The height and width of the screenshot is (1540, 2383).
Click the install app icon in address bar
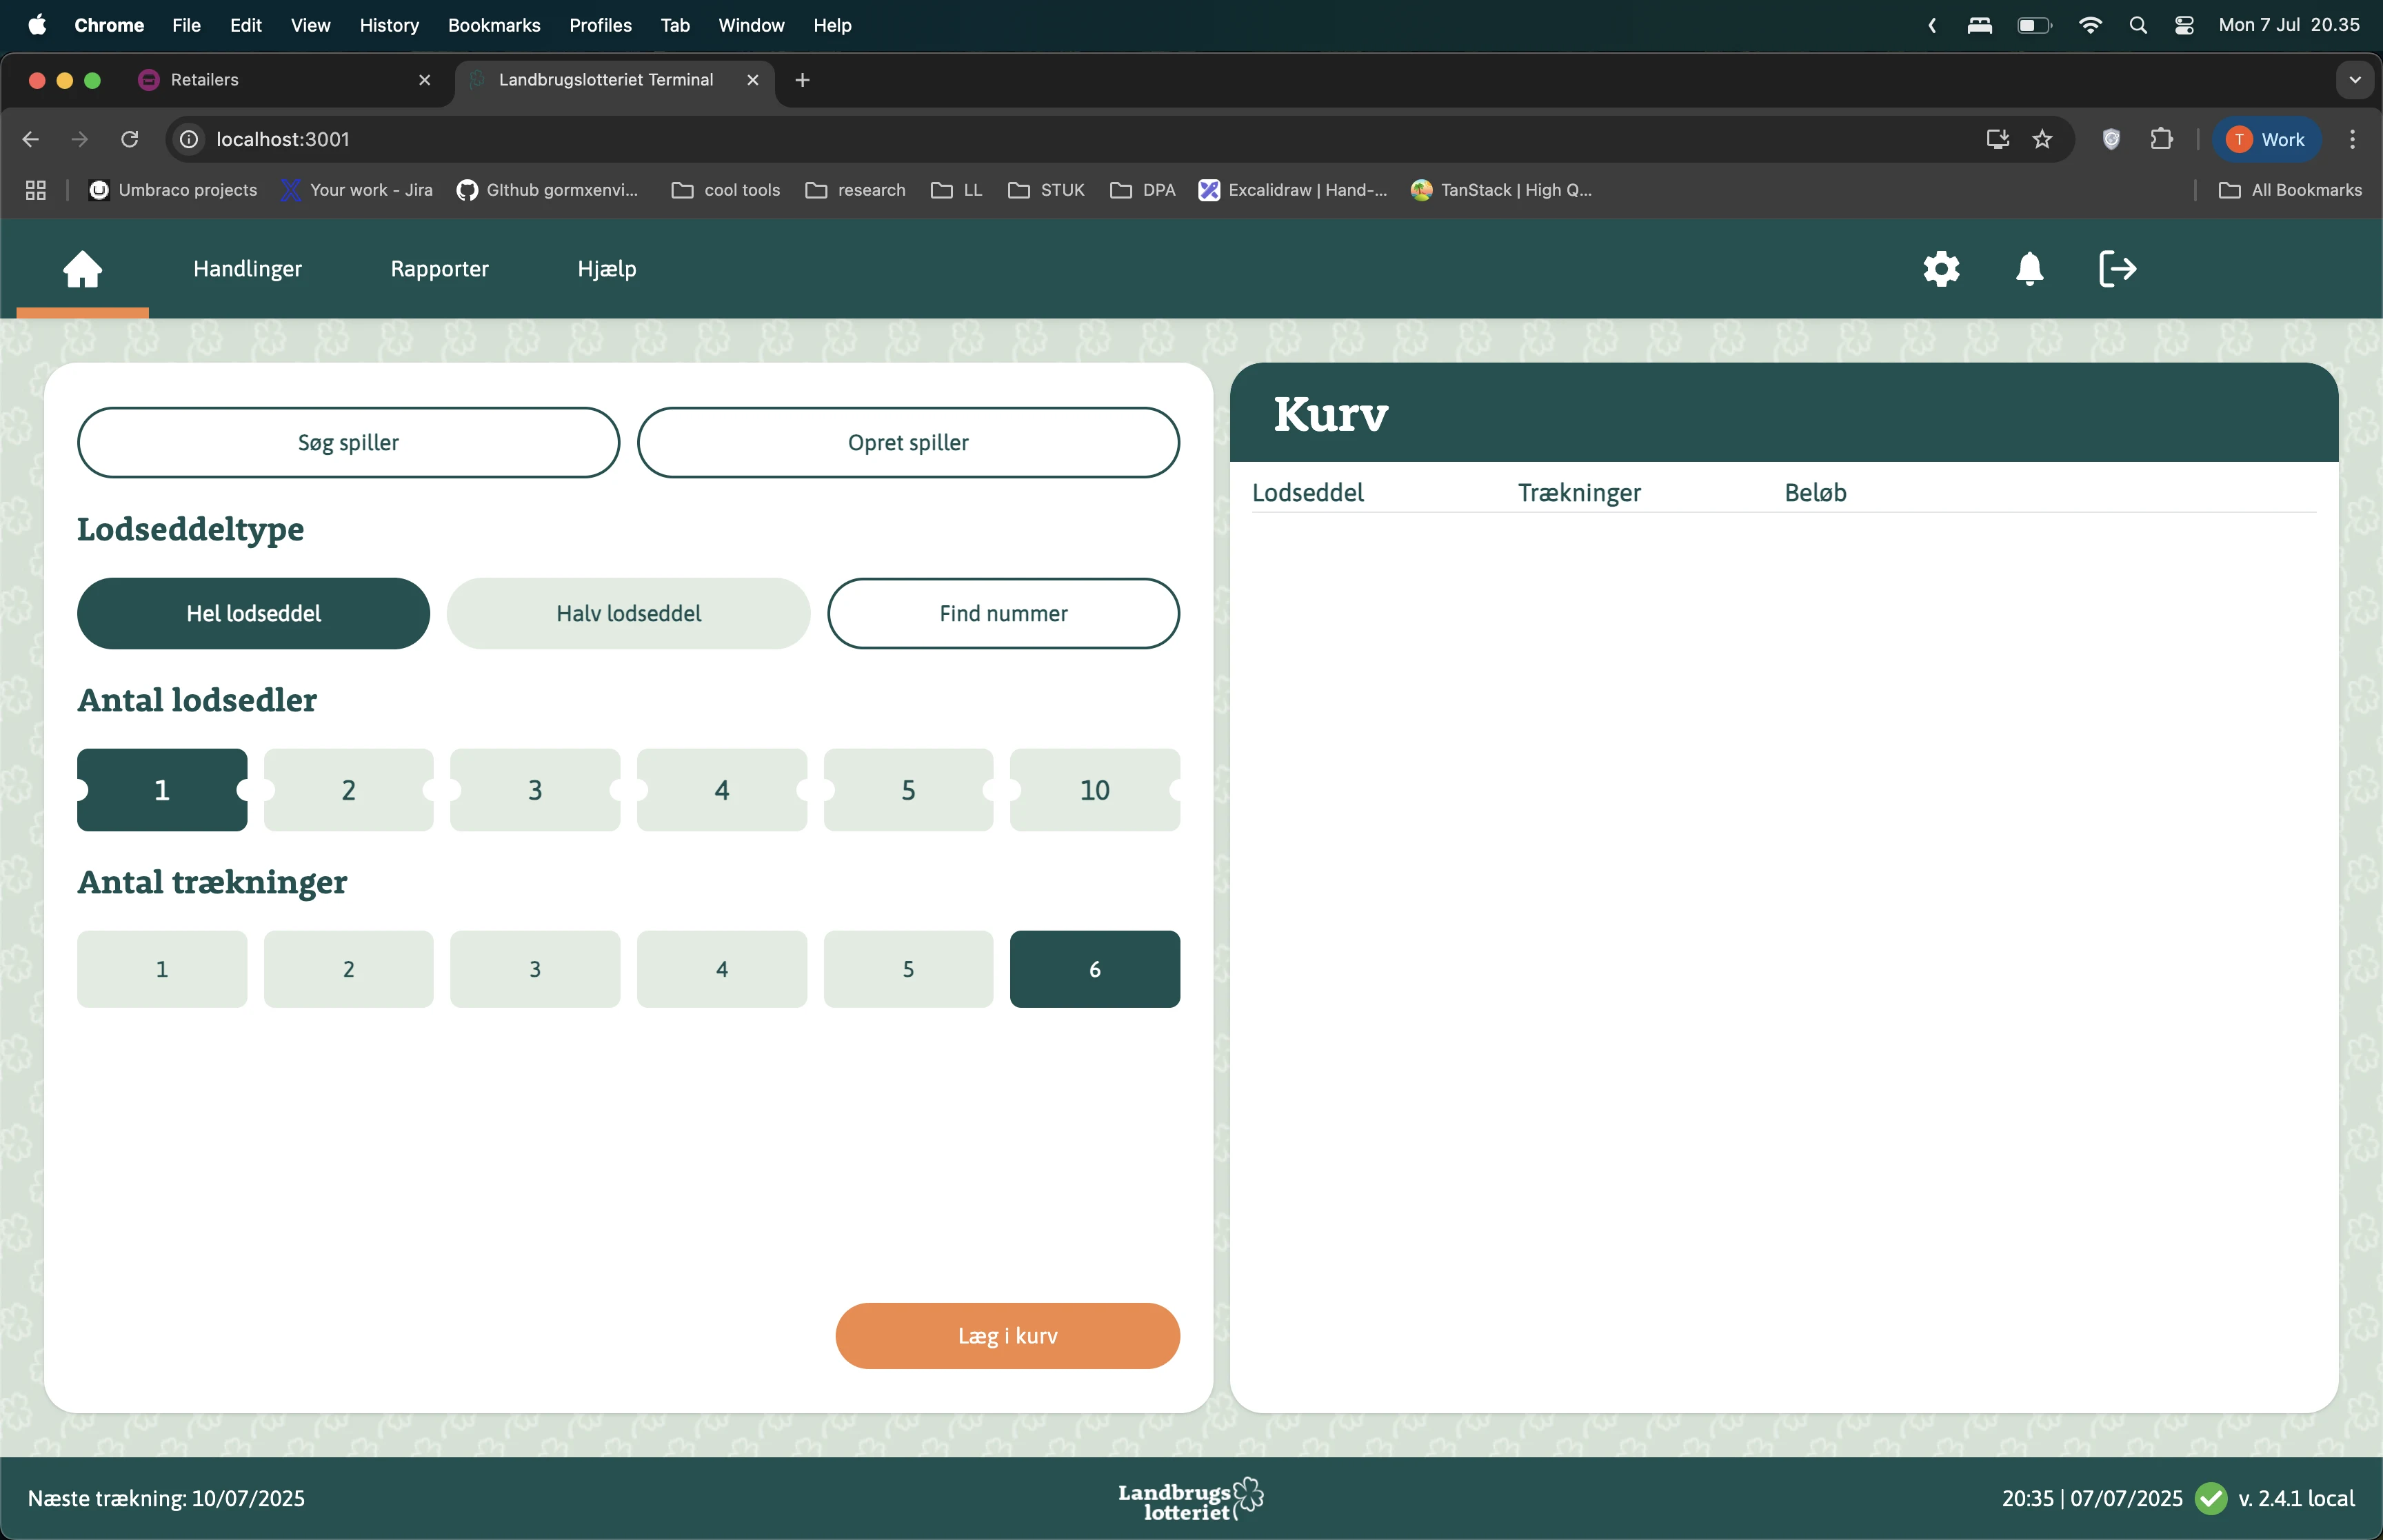[x=1997, y=139]
